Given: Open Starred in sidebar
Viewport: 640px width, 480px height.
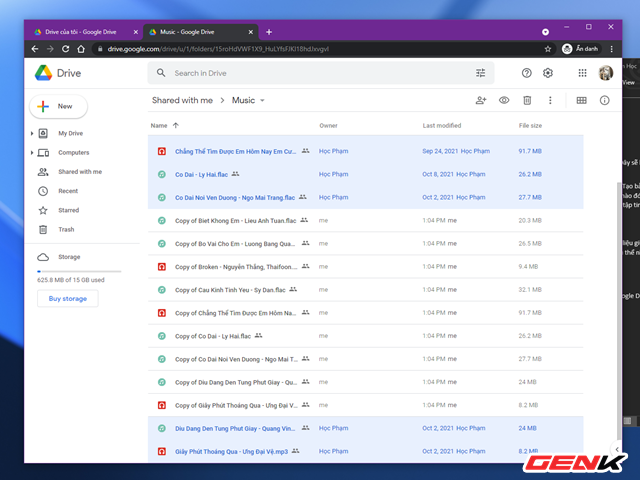Looking at the screenshot, I should click(x=69, y=210).
